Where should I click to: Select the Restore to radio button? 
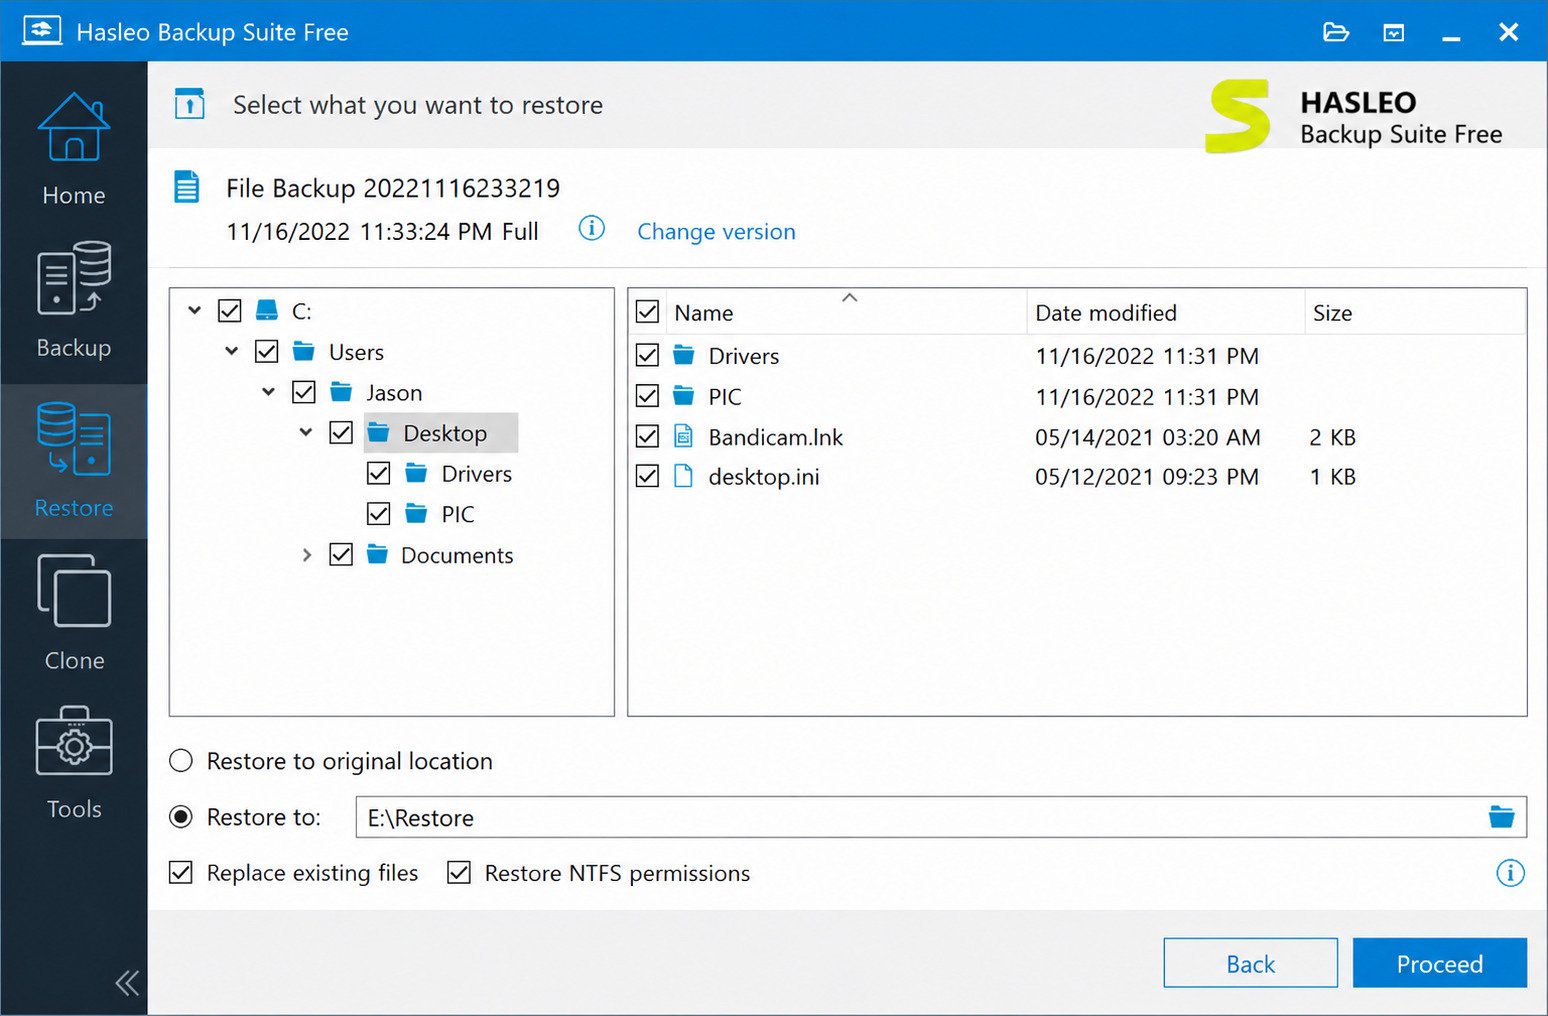(x=181, y=817)
